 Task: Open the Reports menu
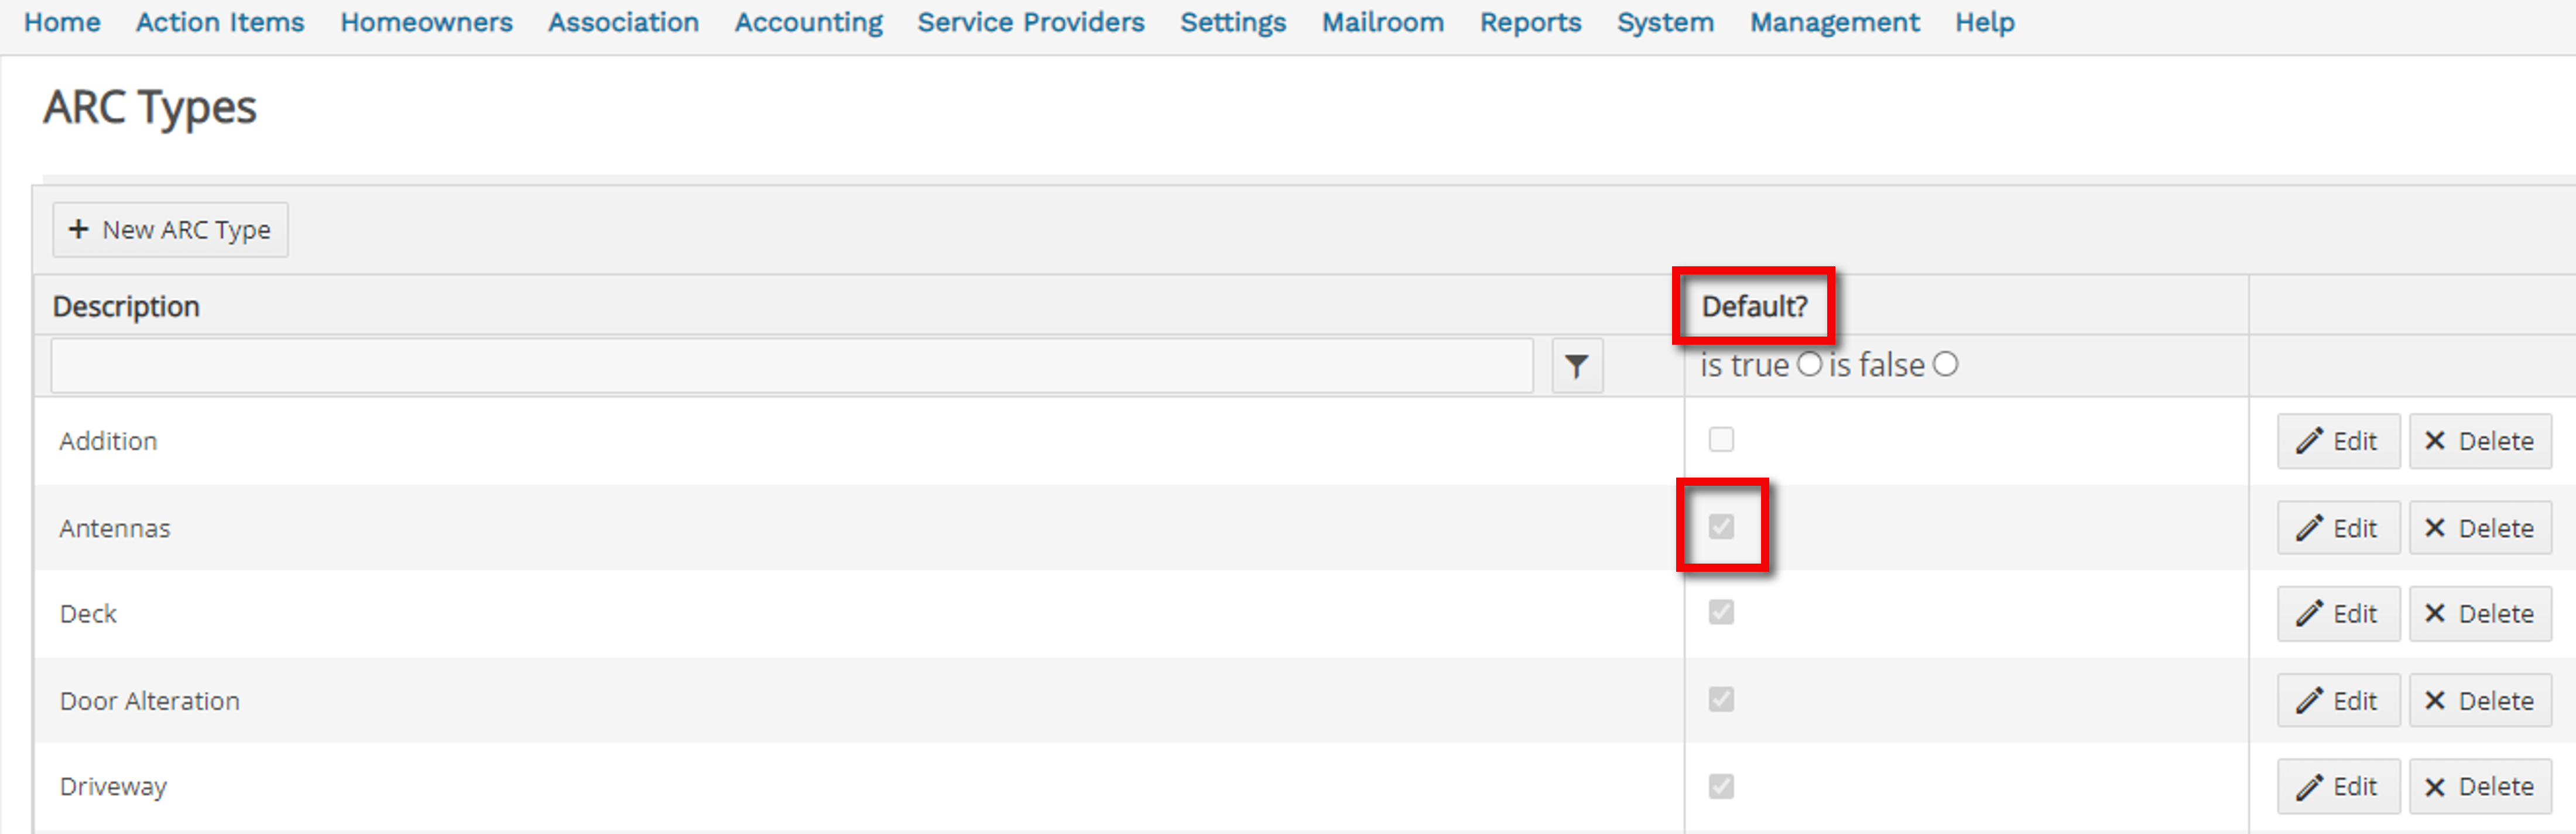click(x=1530, y=22)
